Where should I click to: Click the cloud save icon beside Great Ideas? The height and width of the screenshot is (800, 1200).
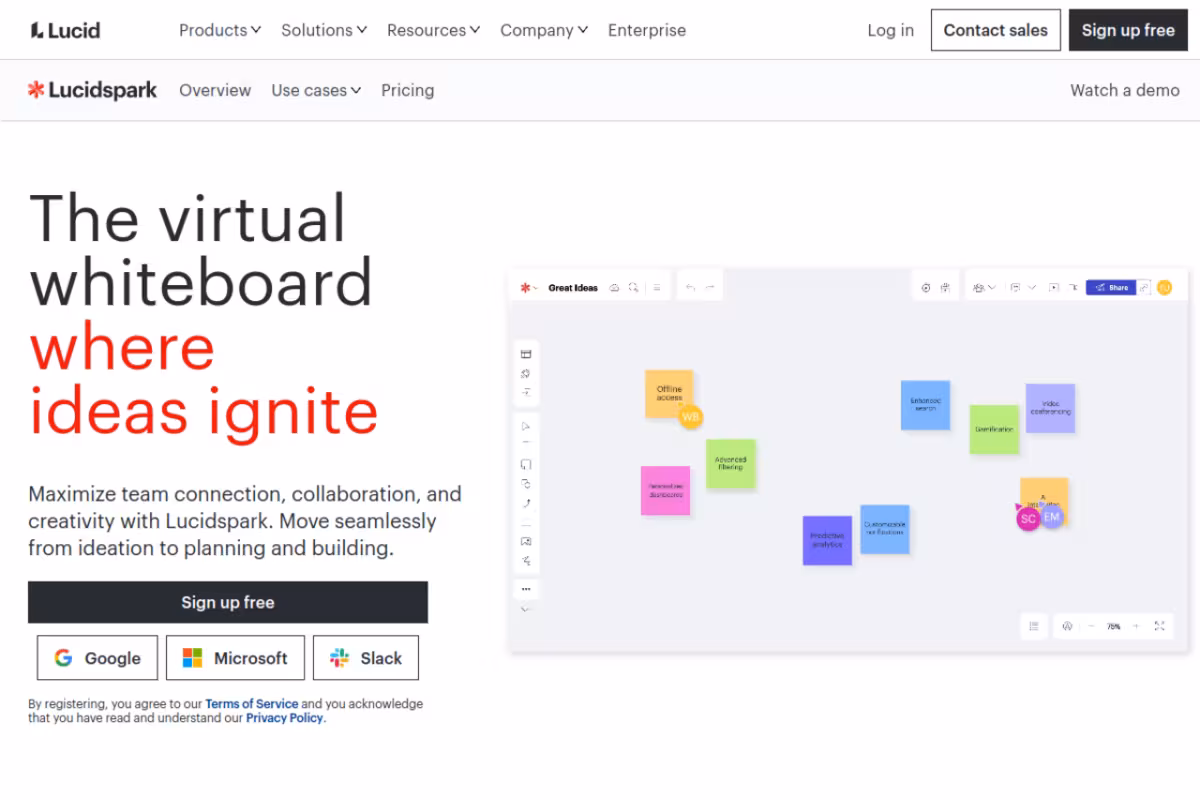614,288
